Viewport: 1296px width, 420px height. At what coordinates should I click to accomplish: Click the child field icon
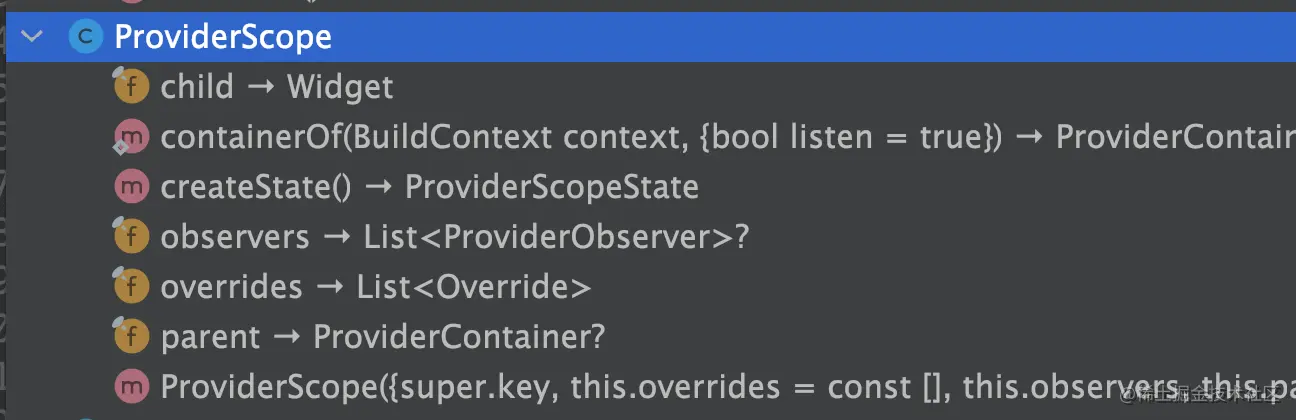(132, 87)
